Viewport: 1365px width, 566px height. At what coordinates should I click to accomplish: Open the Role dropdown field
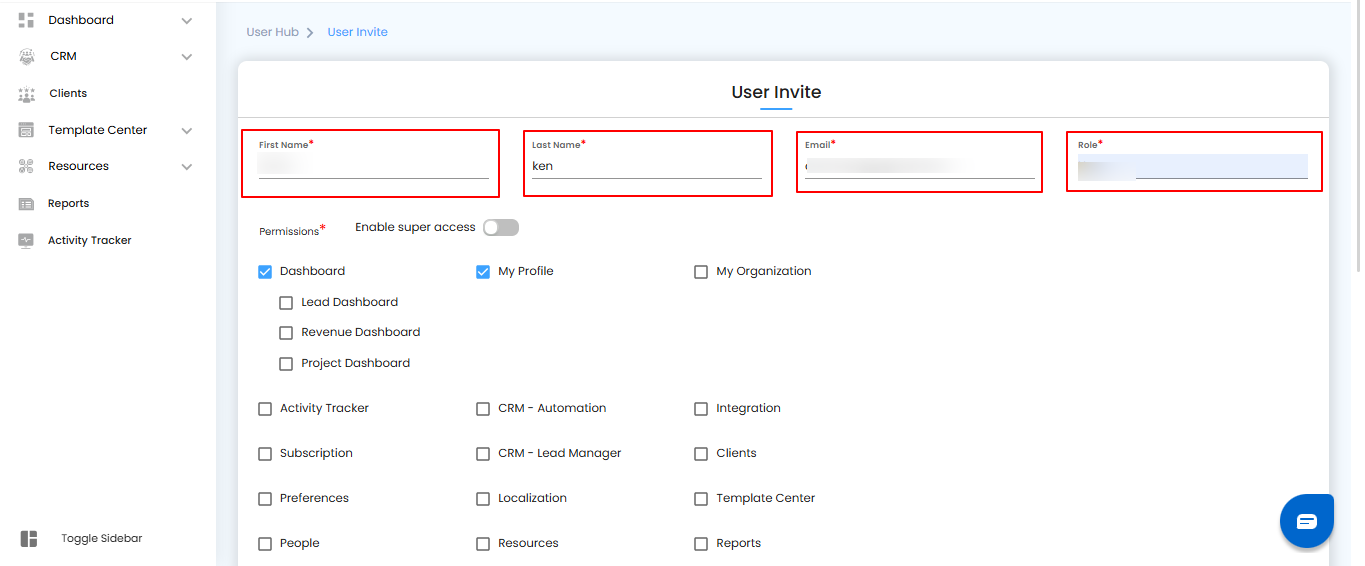(x=1192, y=167)
